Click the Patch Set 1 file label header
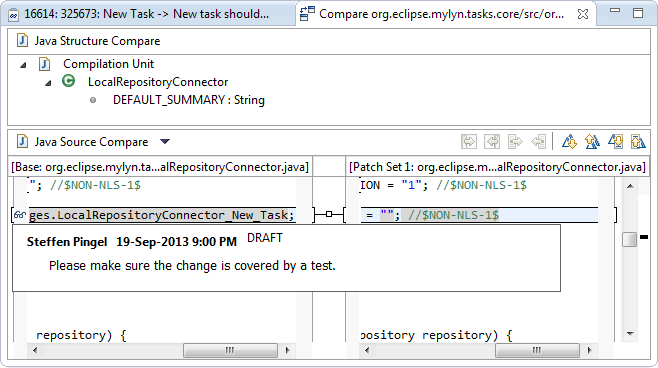This screenshot has width=658, height=368. 497,167
